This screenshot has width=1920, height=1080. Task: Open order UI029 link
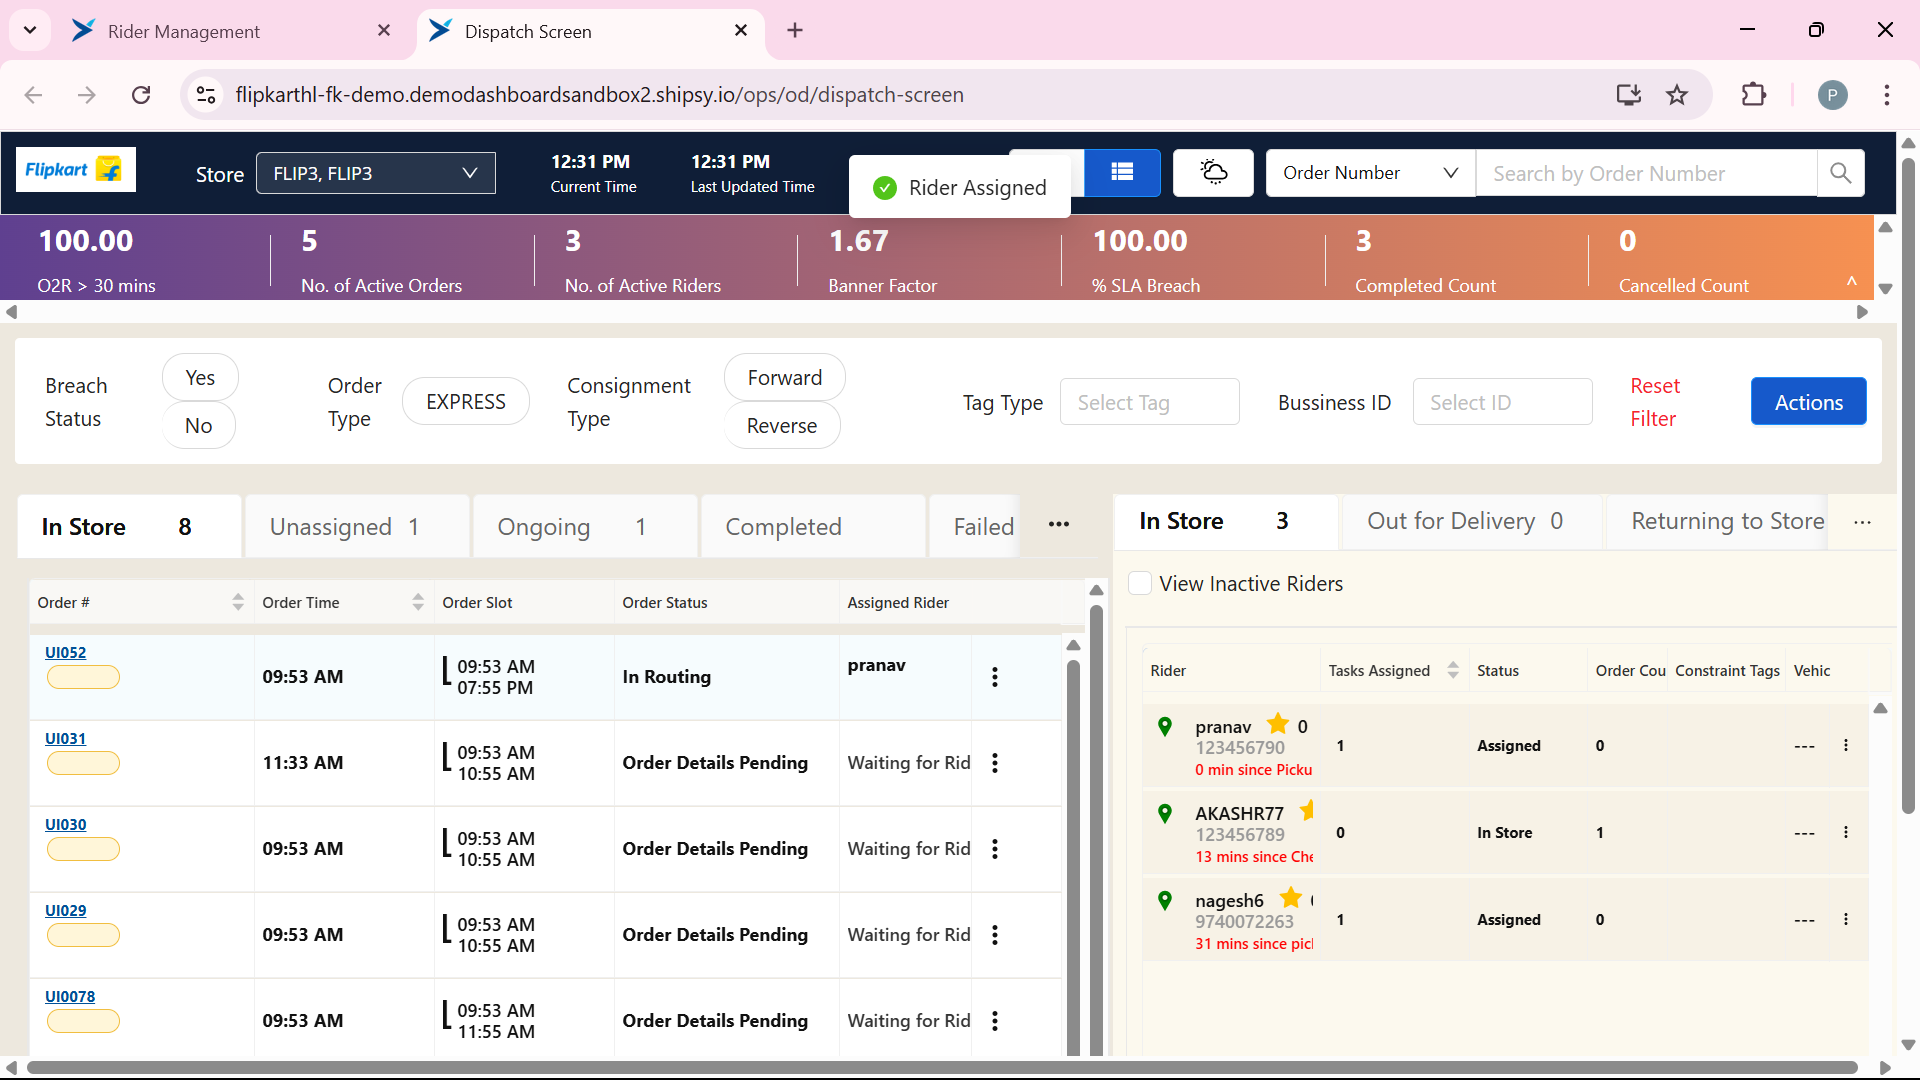click(x=65, y=911)
